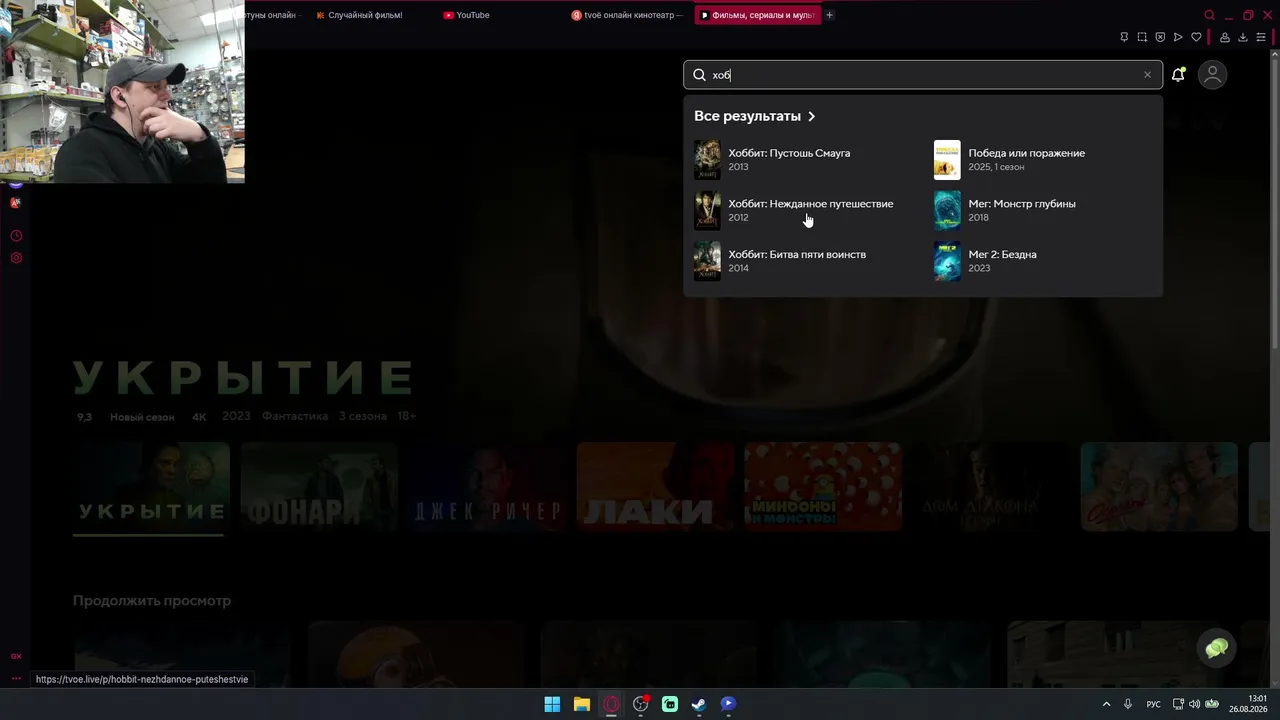Open the user profile avatar
1280x720 pixels.
pos(1212,75)
